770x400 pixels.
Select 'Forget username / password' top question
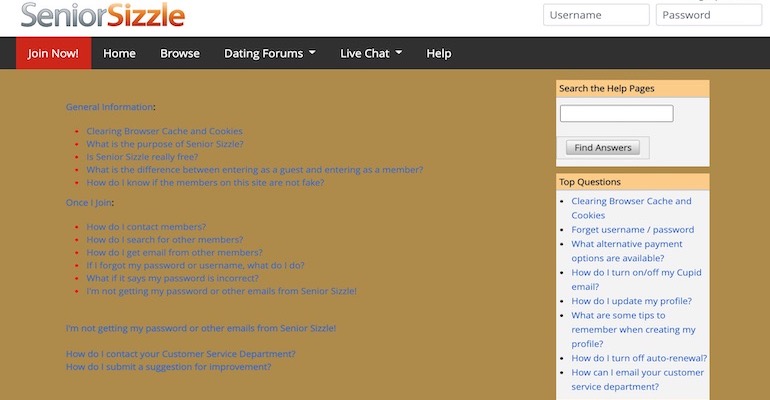(632, 229)
